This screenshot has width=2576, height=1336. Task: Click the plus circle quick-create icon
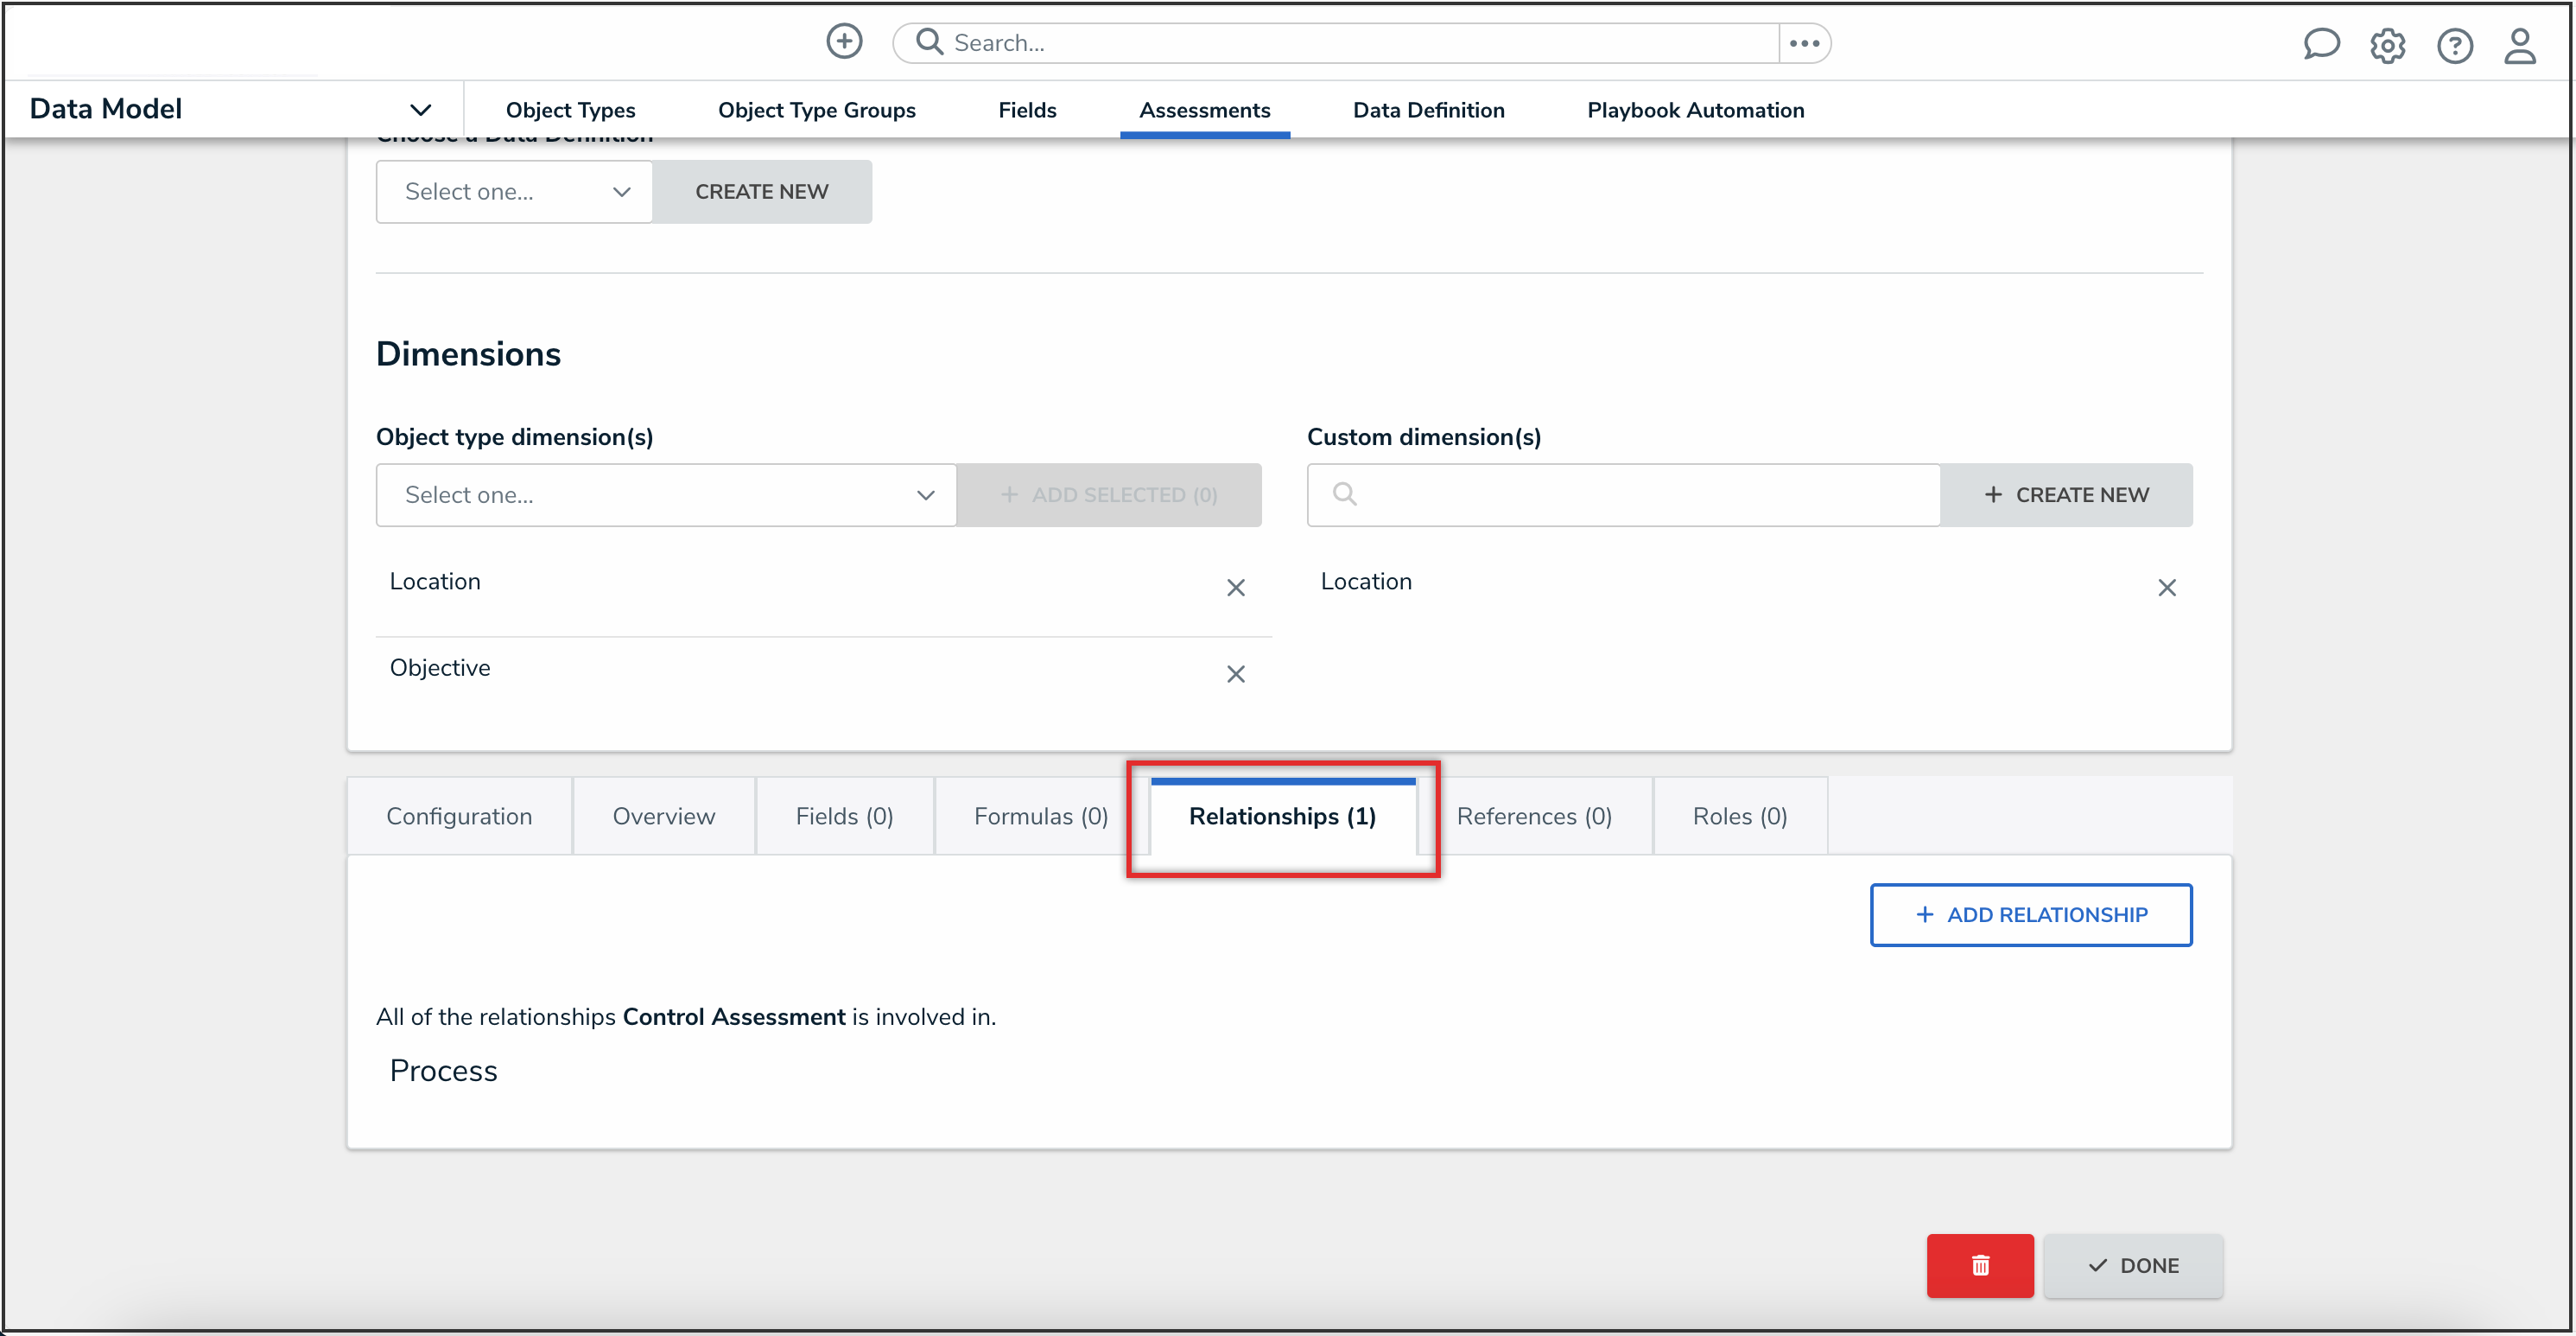pyautogui.click(x=844, y=42)
